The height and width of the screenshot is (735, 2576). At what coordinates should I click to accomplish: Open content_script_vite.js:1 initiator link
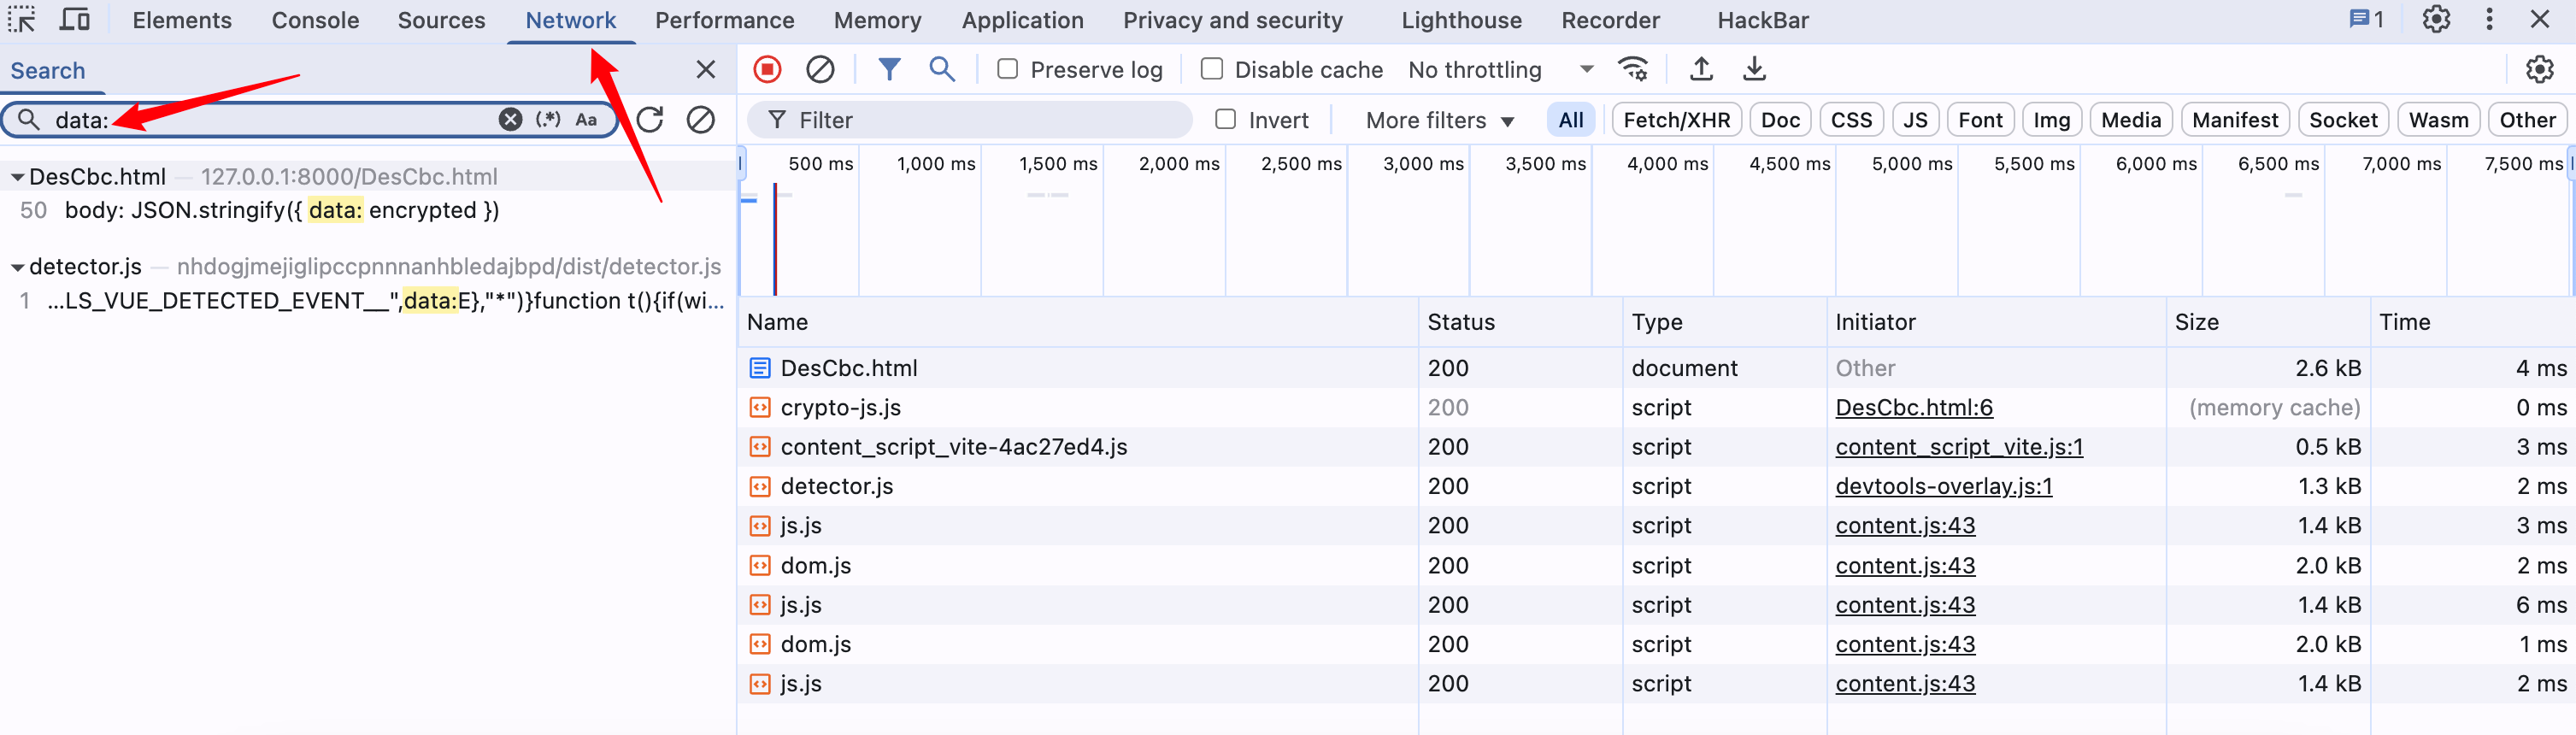pos(1959,447)
